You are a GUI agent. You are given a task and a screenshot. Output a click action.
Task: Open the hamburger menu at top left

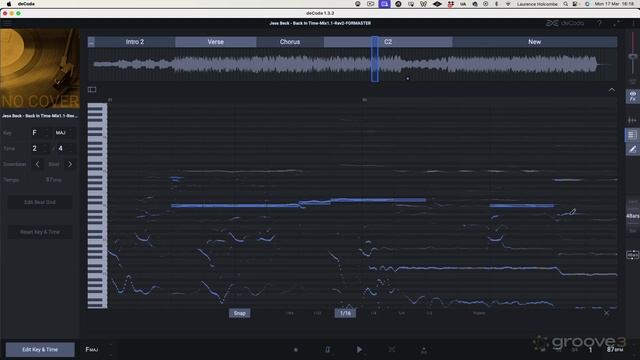point(7,23)
